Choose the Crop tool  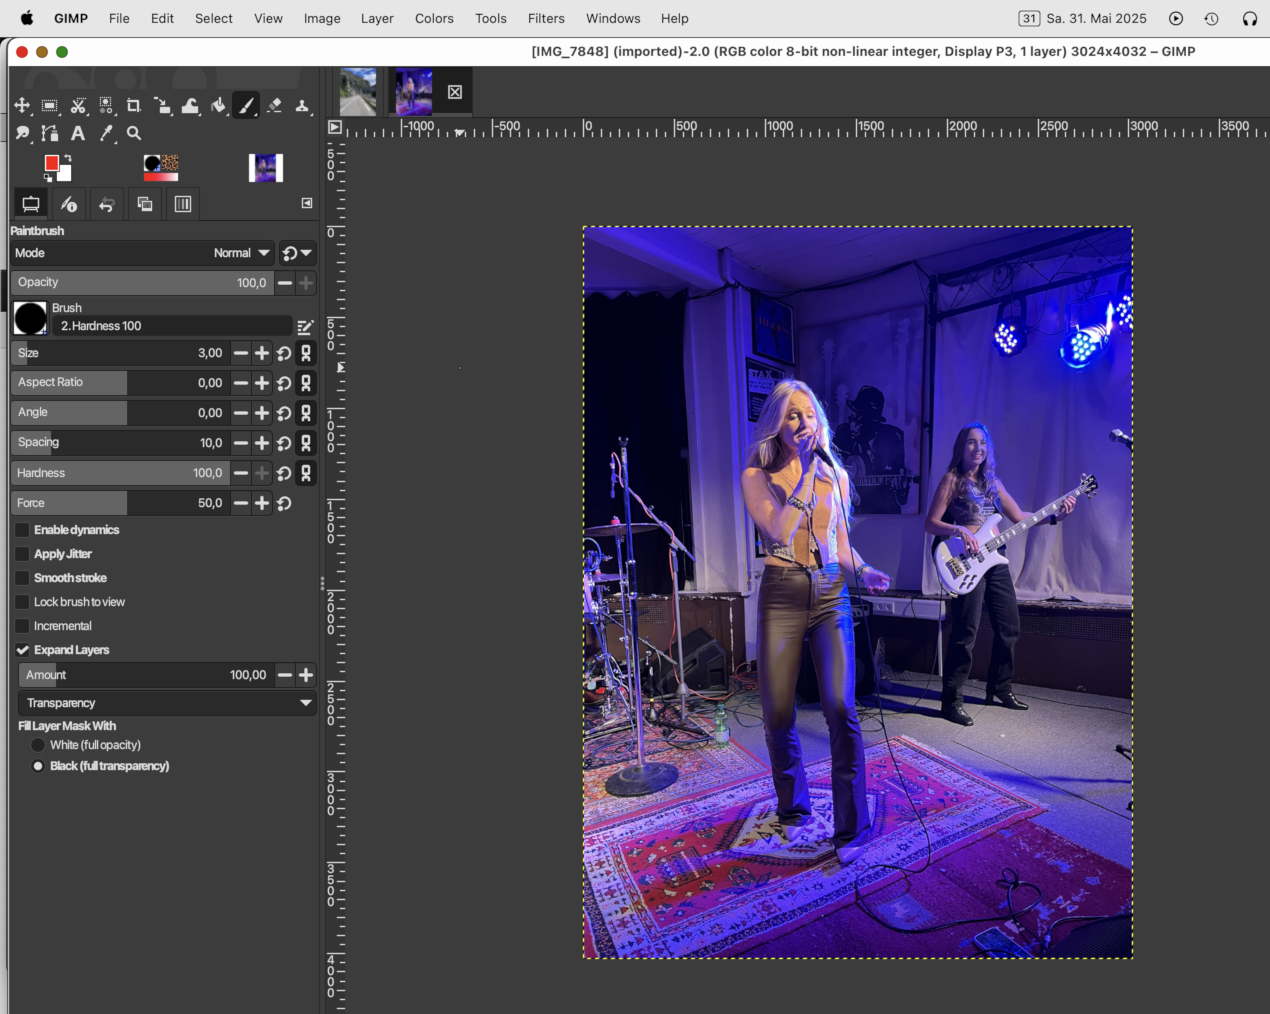134,105
